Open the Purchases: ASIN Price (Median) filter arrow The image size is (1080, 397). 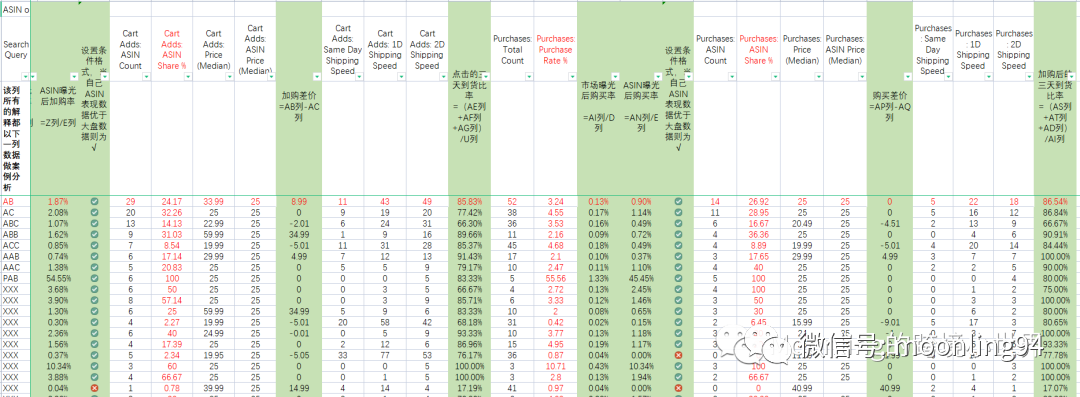(x=861, y=77)
